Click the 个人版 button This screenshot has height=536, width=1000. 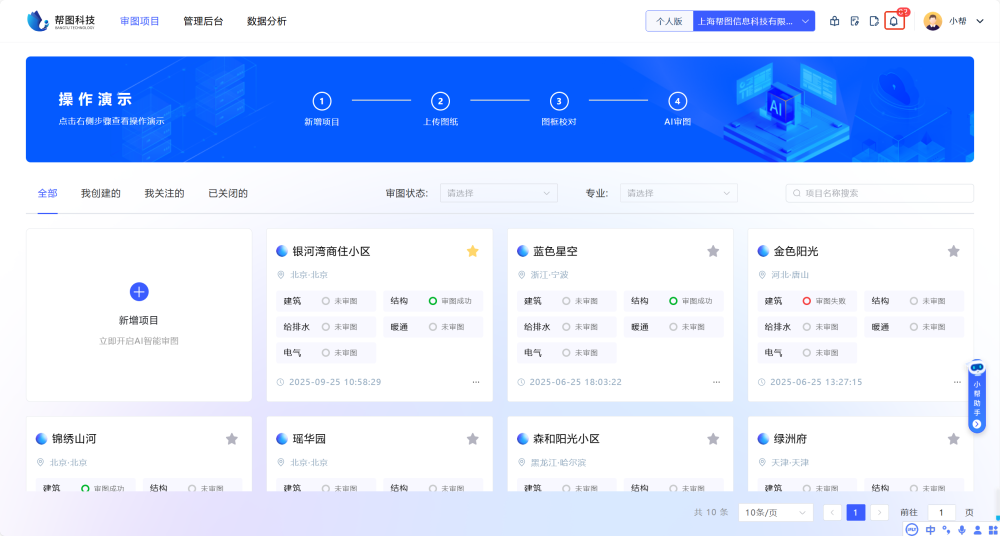tap(669, 21)
